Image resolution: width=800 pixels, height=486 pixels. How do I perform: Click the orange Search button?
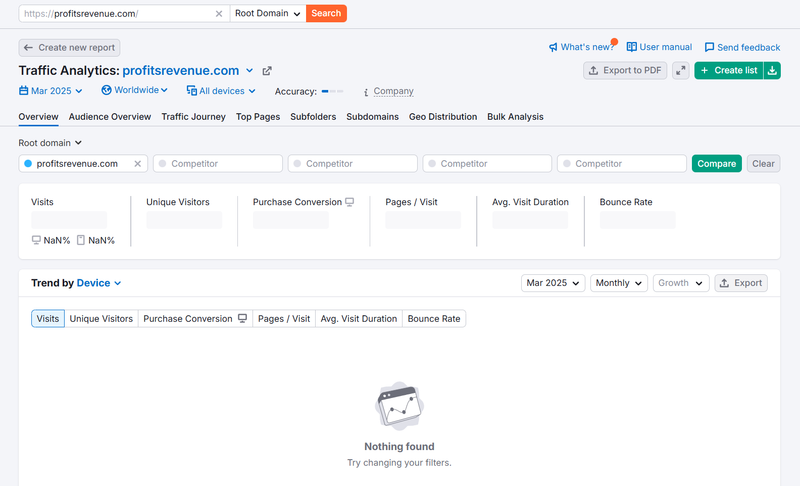[326, 14]
